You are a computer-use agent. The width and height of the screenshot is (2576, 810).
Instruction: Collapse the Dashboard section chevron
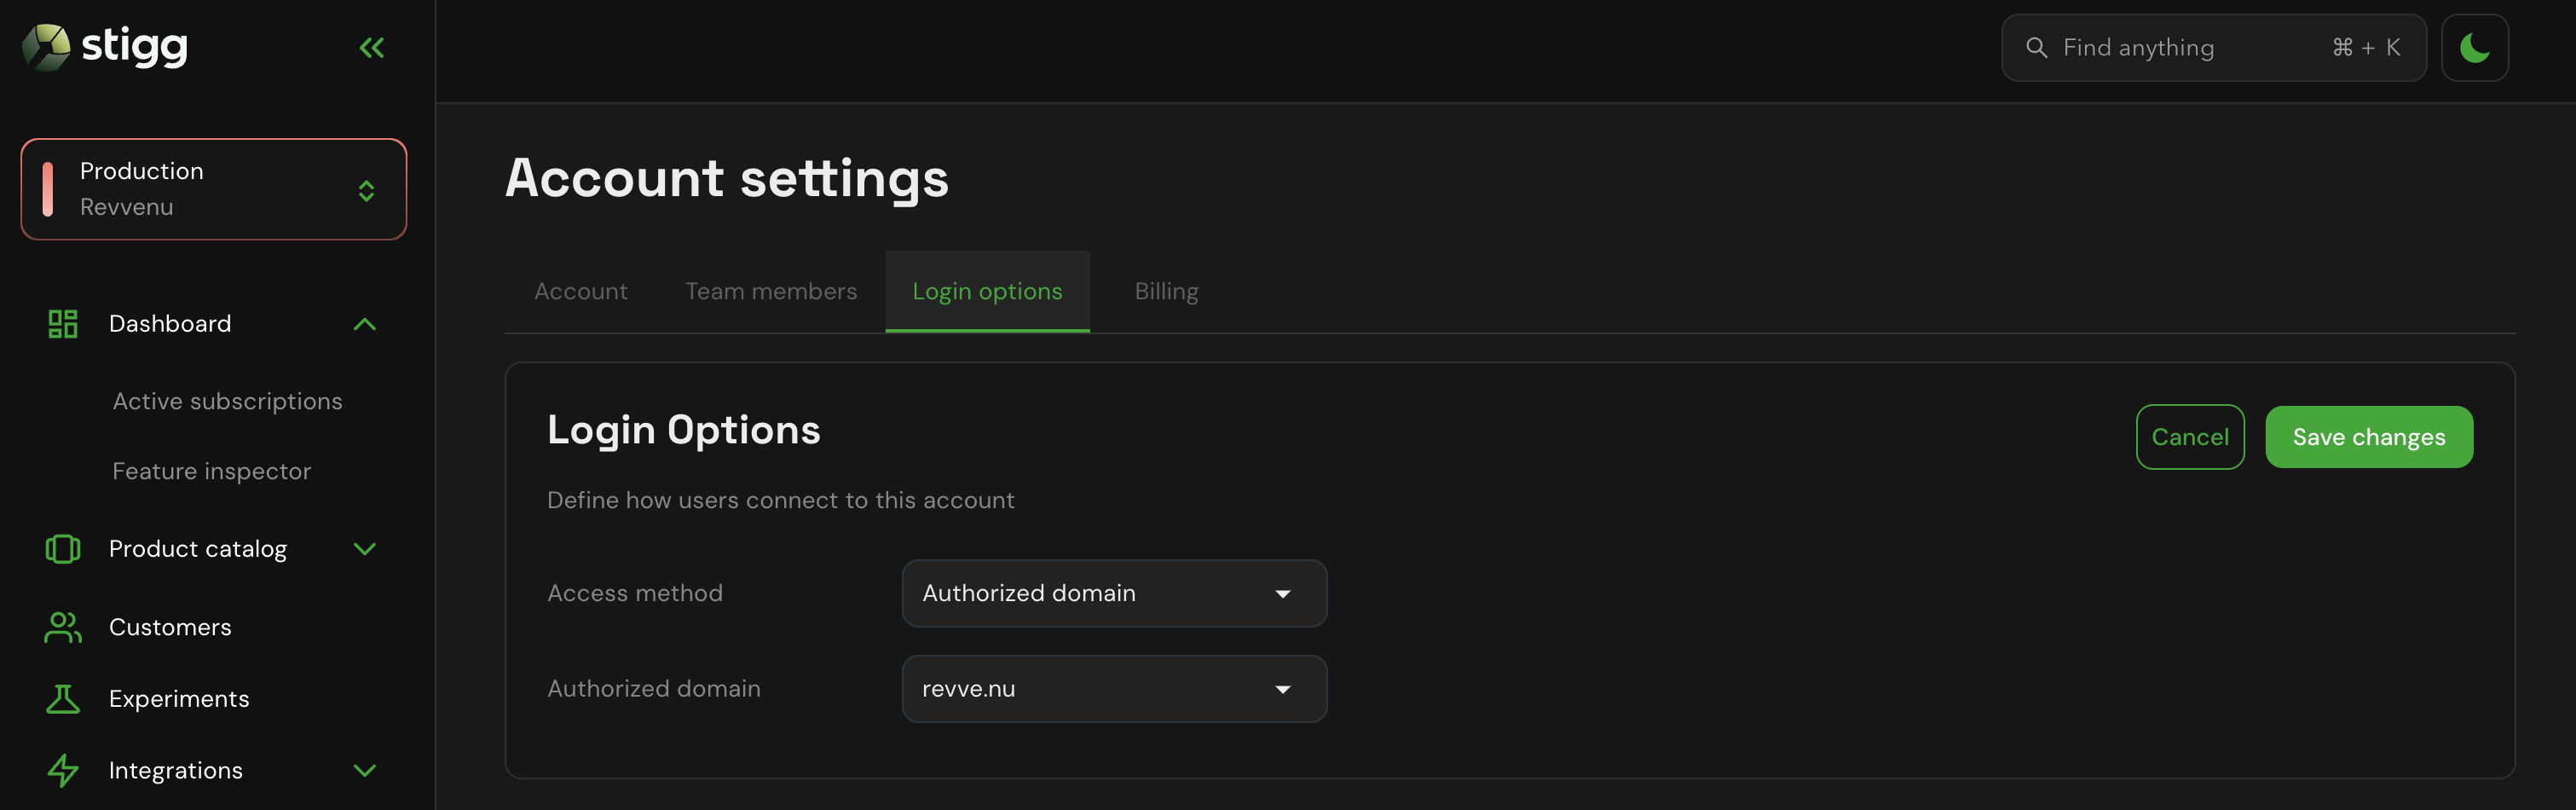[365, 324]
